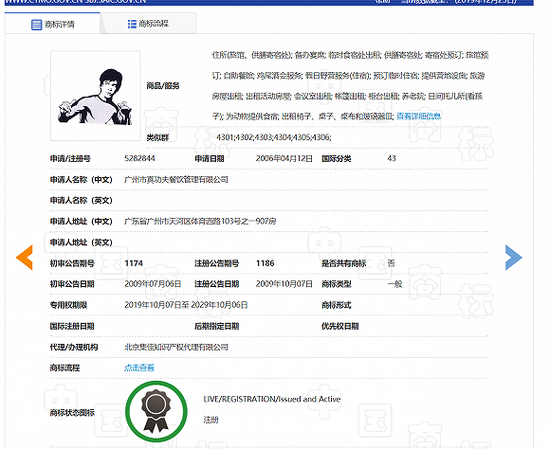Select the trademark type value 一般
The image size is (550, 449).
click(395, 284)
